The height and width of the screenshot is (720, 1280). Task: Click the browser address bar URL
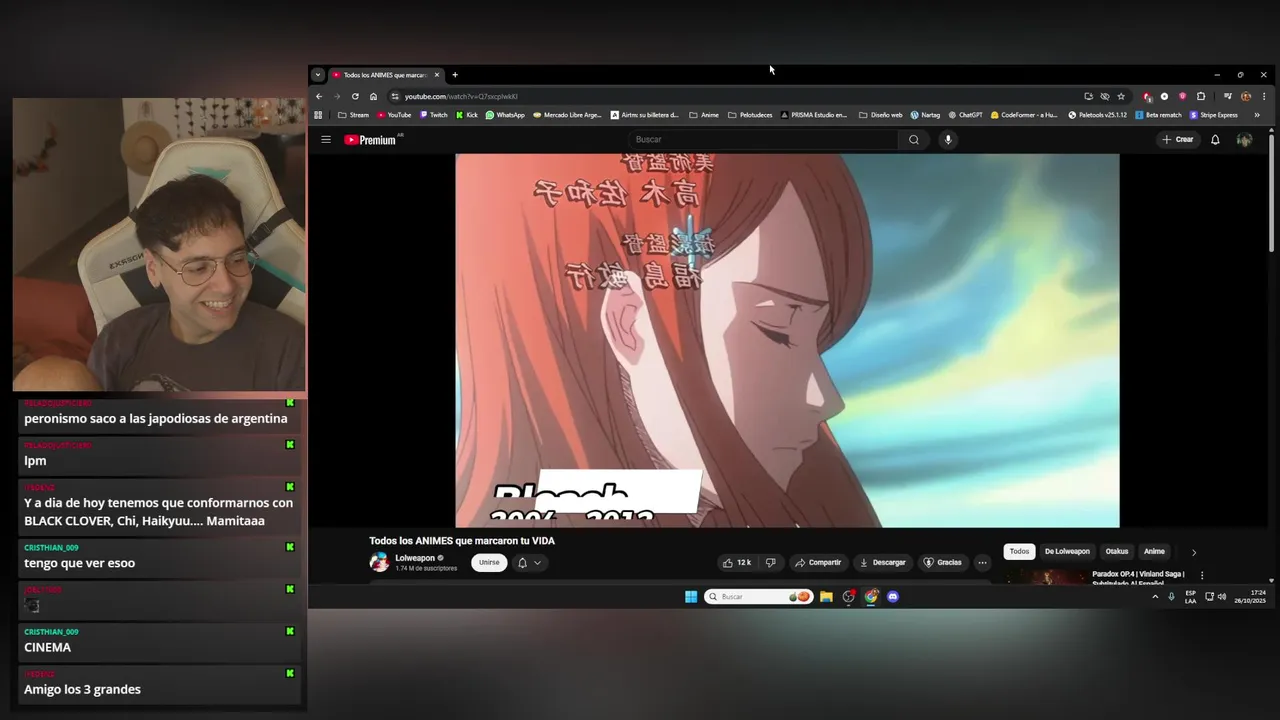[461, 97]
